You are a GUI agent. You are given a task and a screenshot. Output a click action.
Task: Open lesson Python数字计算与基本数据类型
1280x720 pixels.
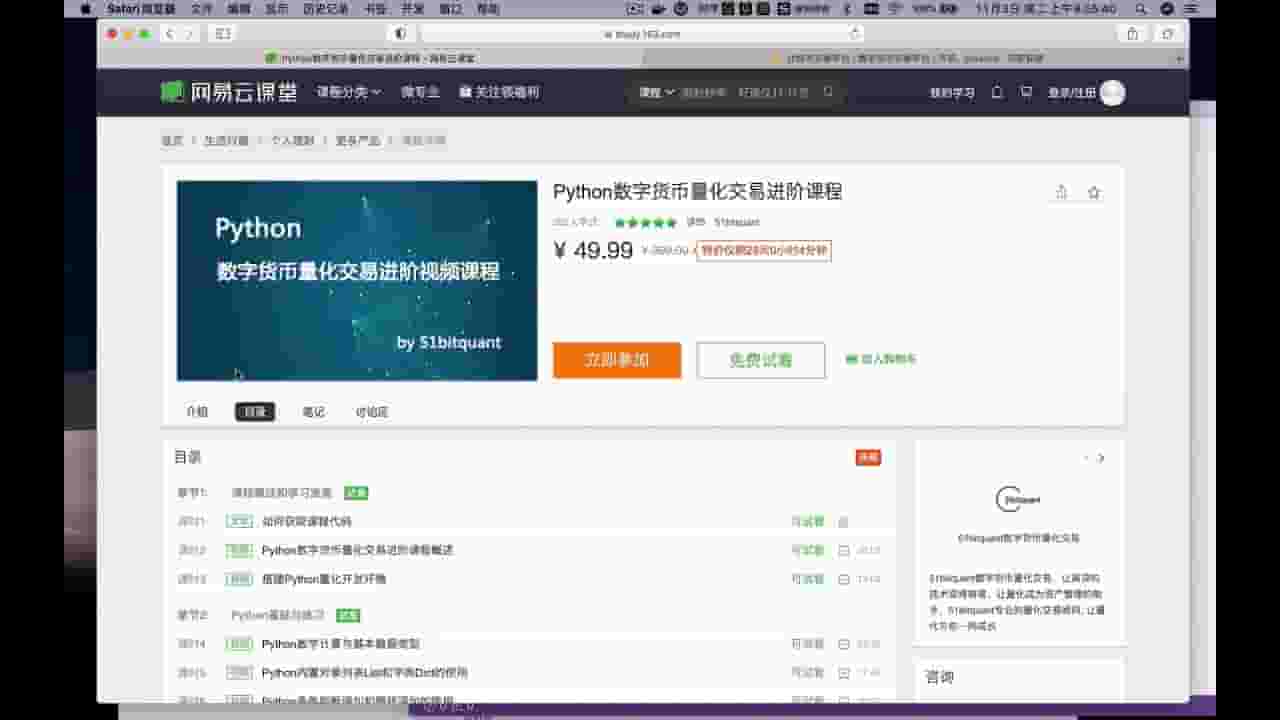click(341, 644)
